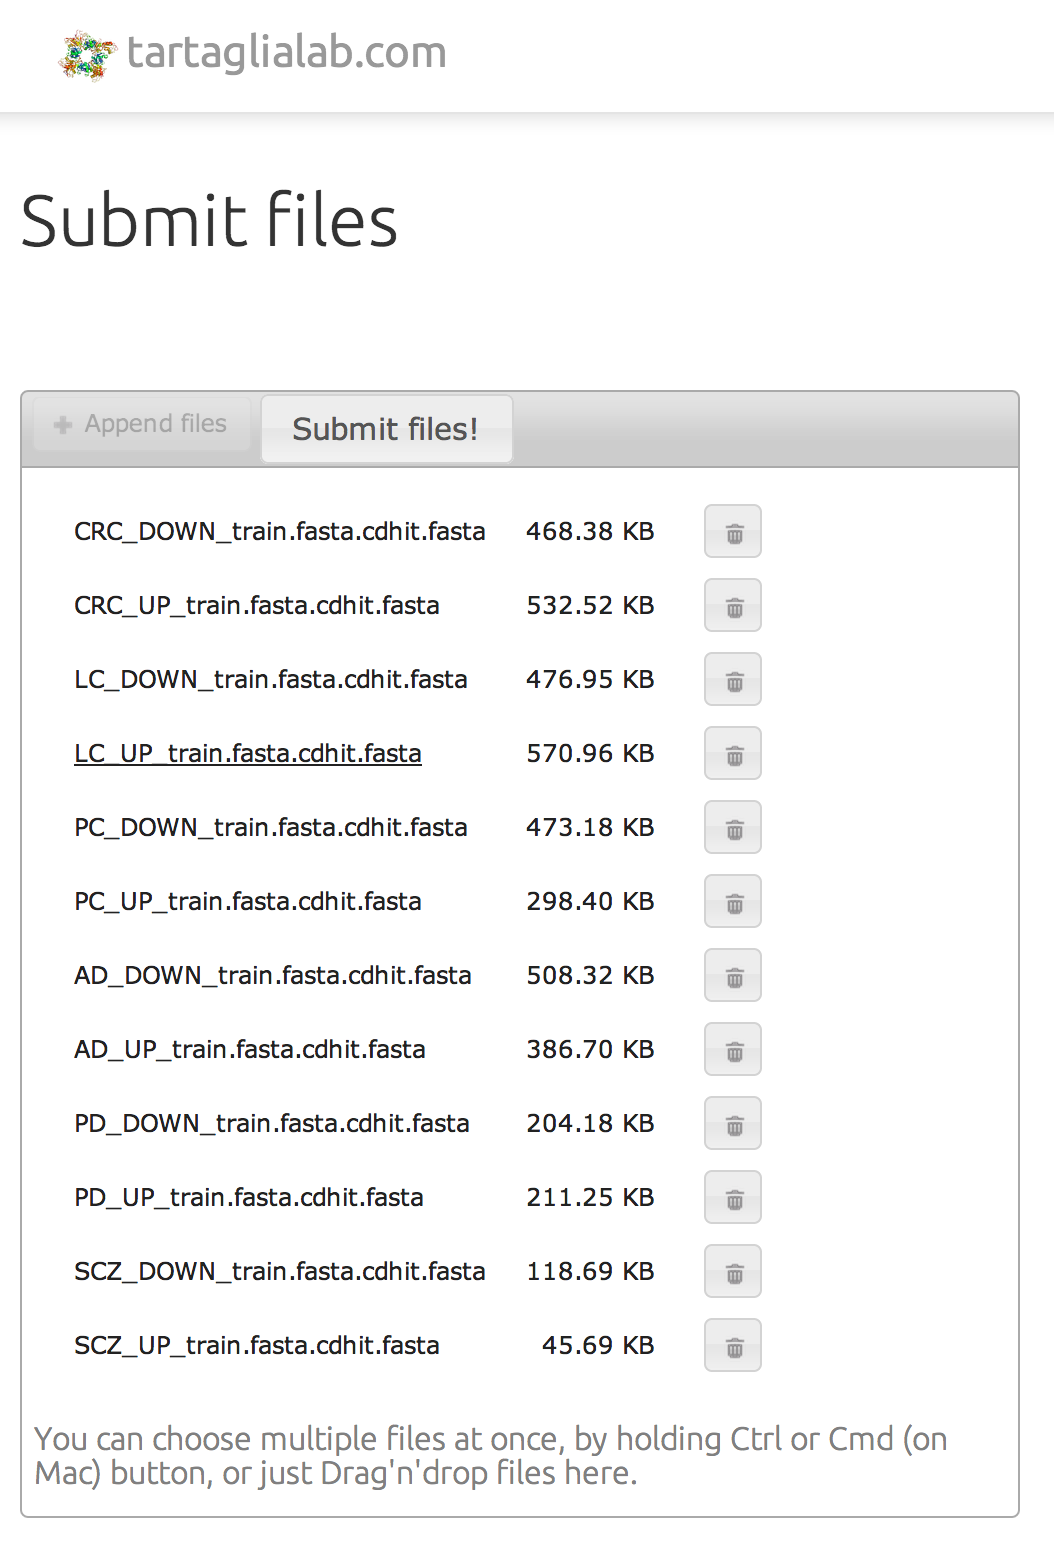The width and height of the screenshot is (1054, 1548).
Task: Click the drag'n'drop hint text area
Action: click(490, 1455)
